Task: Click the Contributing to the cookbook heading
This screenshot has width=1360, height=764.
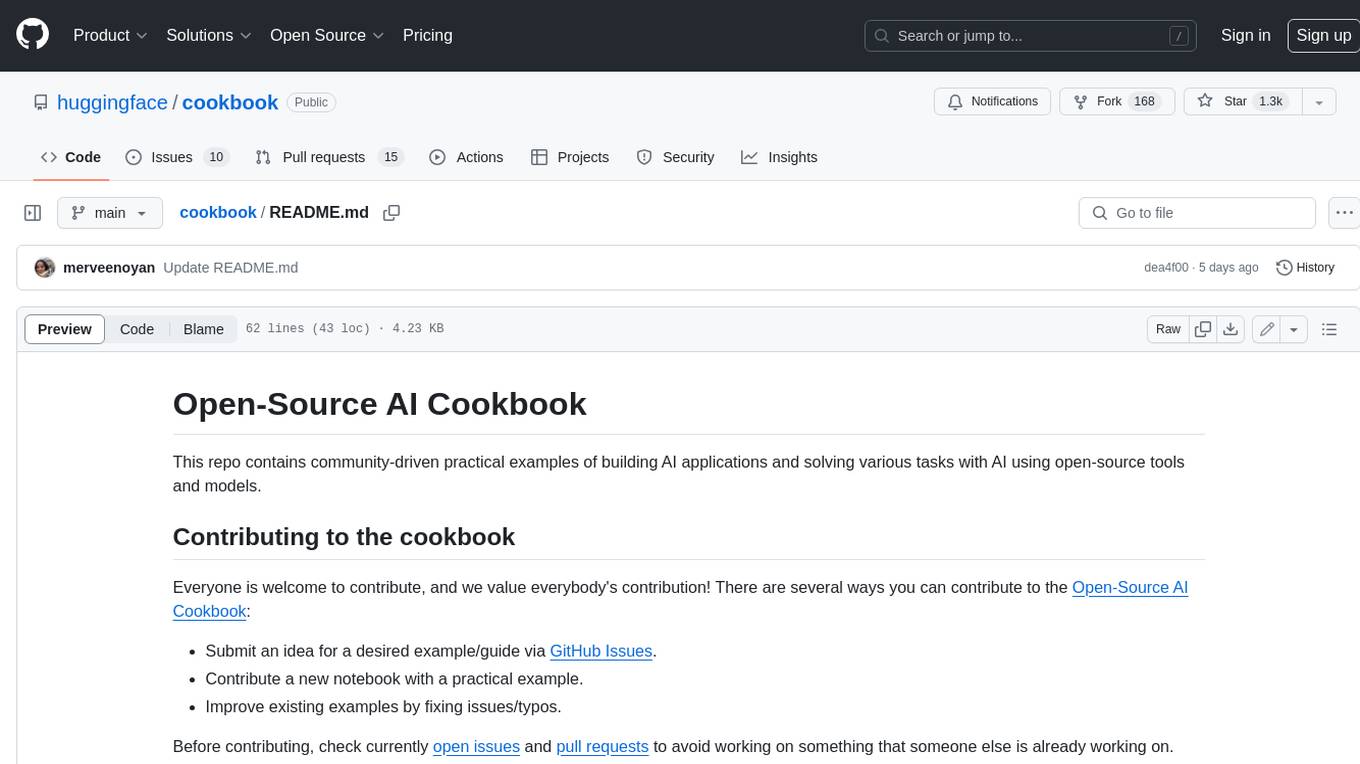Action: (x=344, y=537)
